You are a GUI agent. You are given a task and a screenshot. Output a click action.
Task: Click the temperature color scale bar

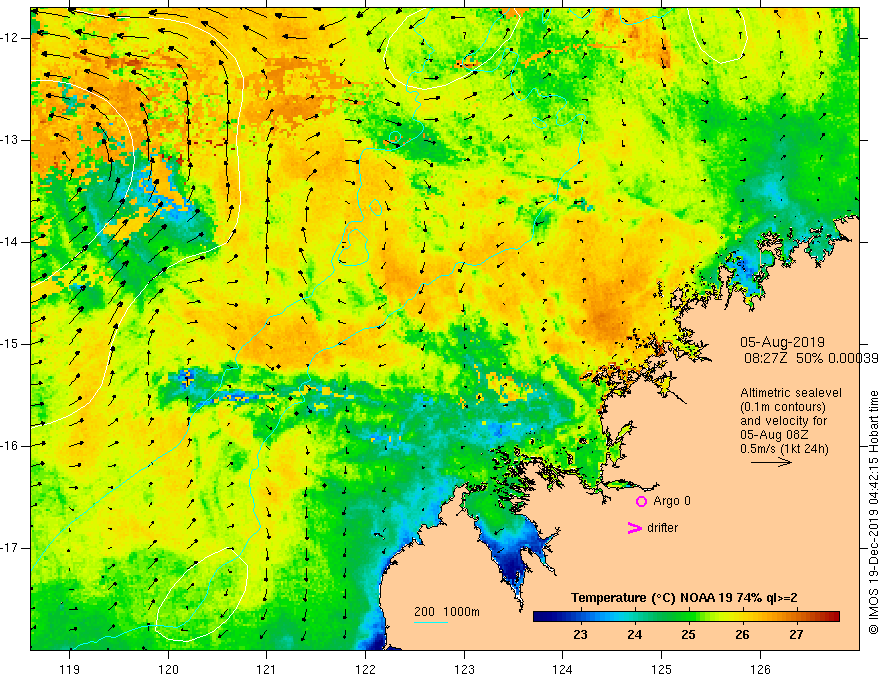pos(686,616)
